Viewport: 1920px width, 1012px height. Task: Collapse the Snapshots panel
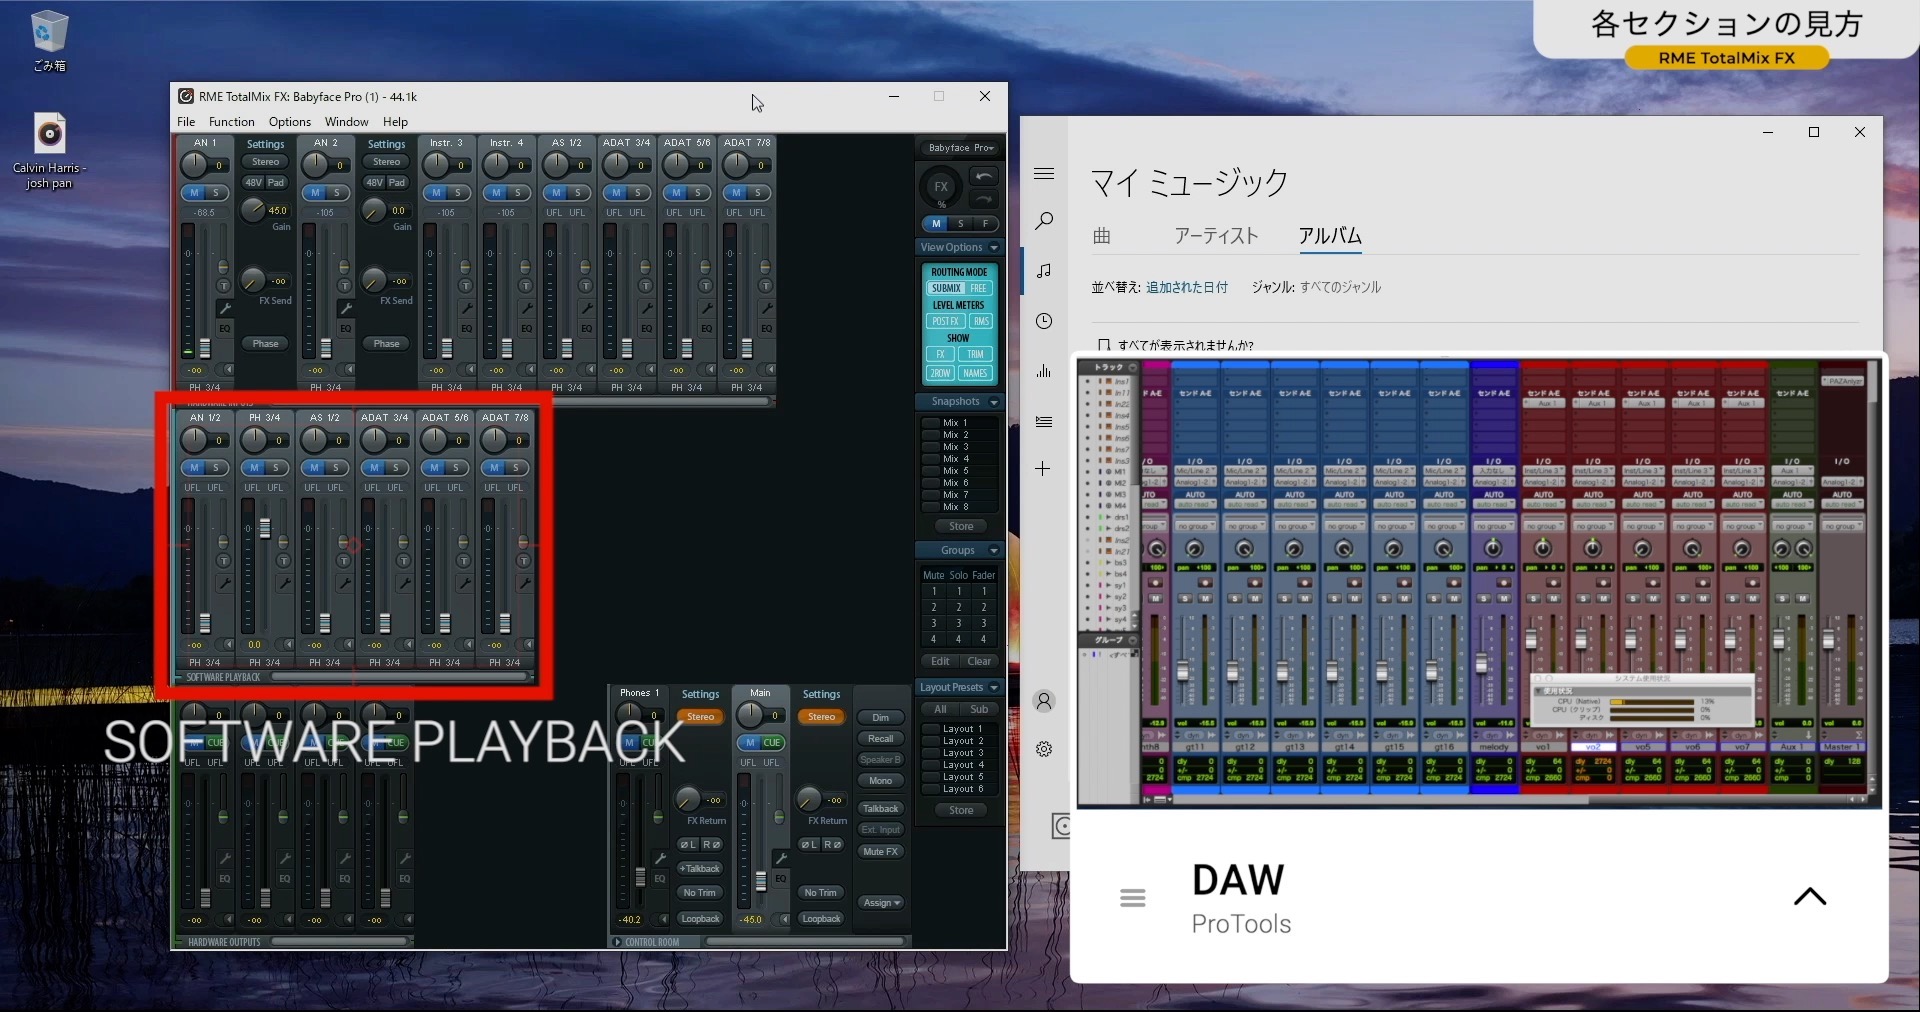point(993,401)
